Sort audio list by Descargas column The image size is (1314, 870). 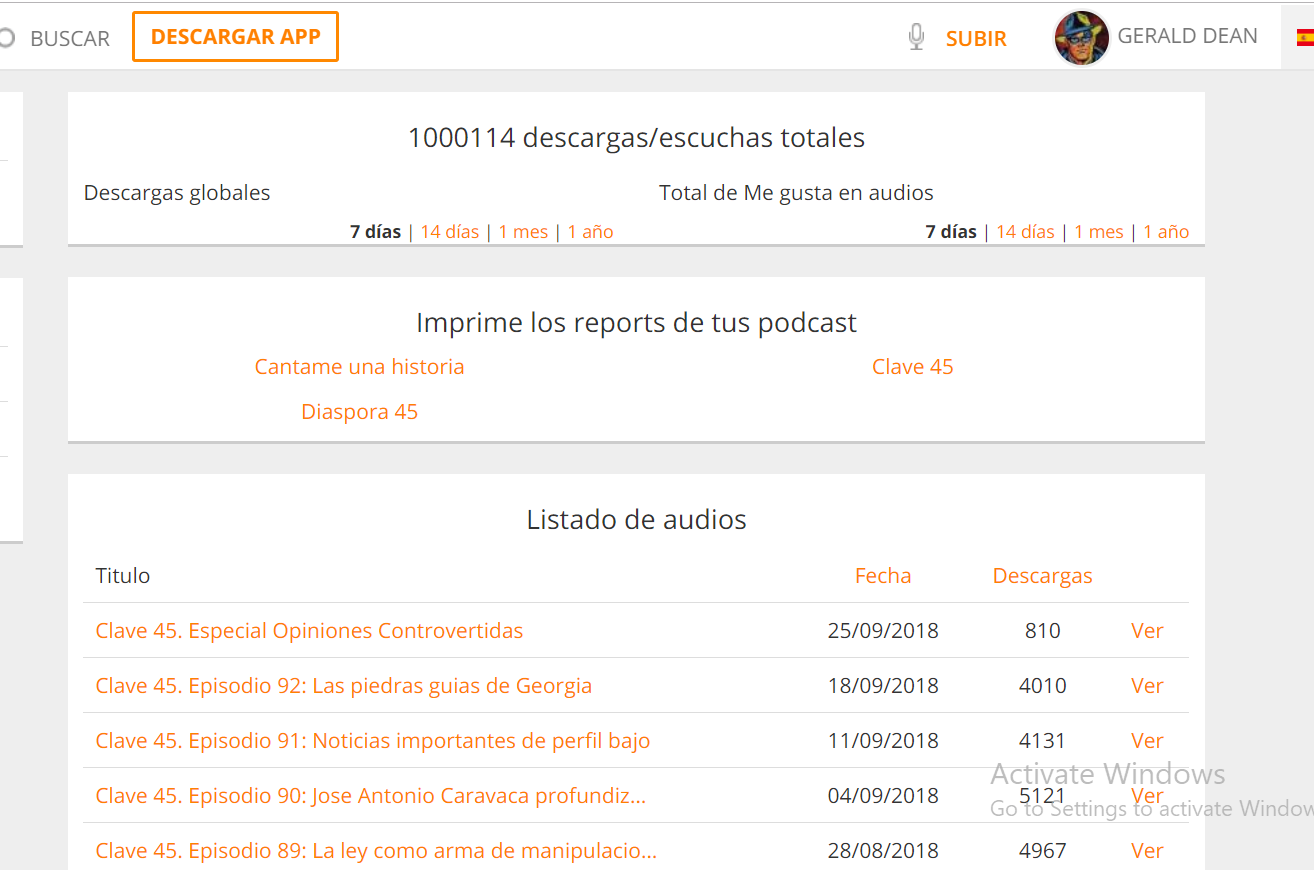point(1042,576)
